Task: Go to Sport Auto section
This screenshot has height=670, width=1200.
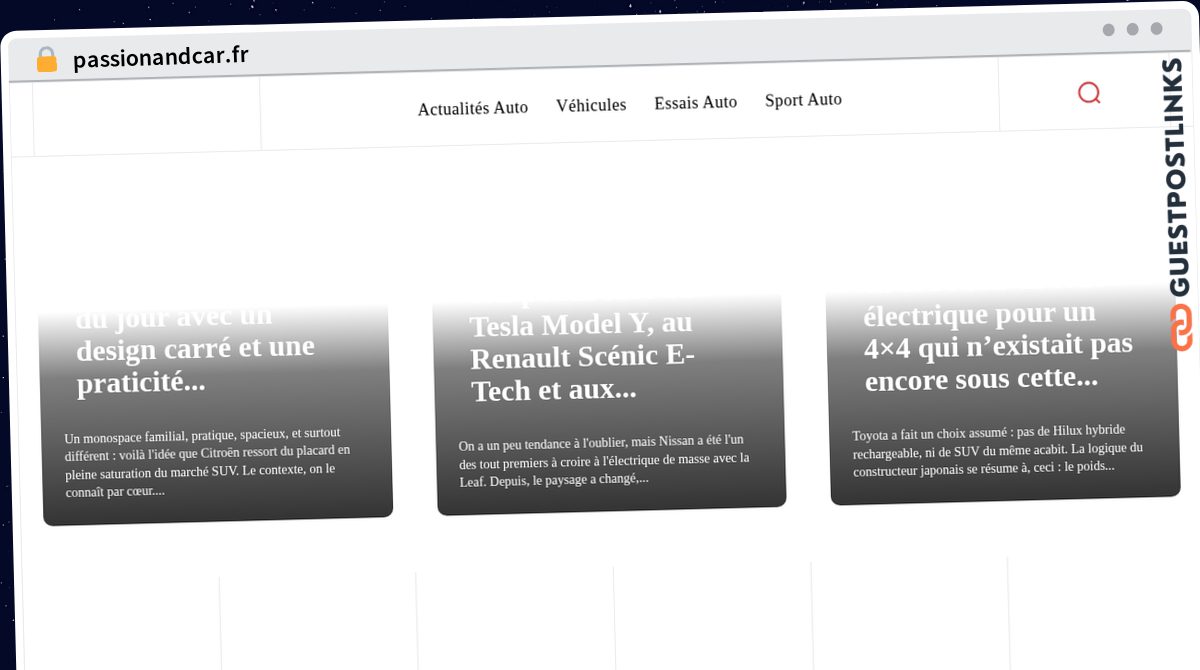Action: pyautogui.click(x=803, y=100)
